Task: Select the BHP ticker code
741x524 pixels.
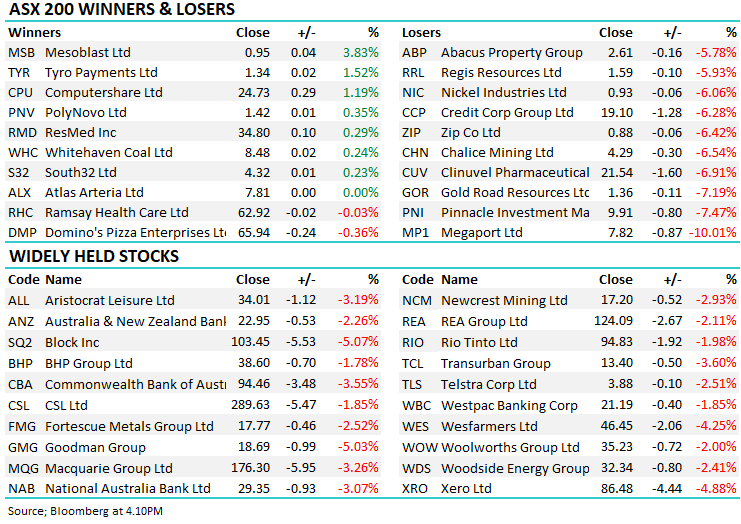Action: [x=20, y=364]
